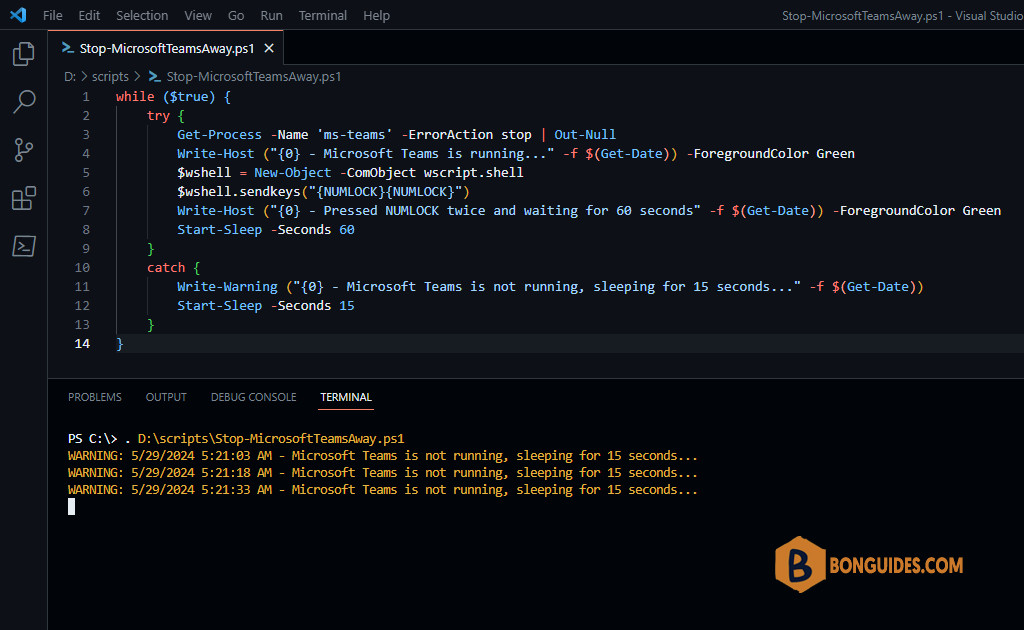
Task: Open the Source Control view
Action: pyautogui.click(x=24, y=150)
